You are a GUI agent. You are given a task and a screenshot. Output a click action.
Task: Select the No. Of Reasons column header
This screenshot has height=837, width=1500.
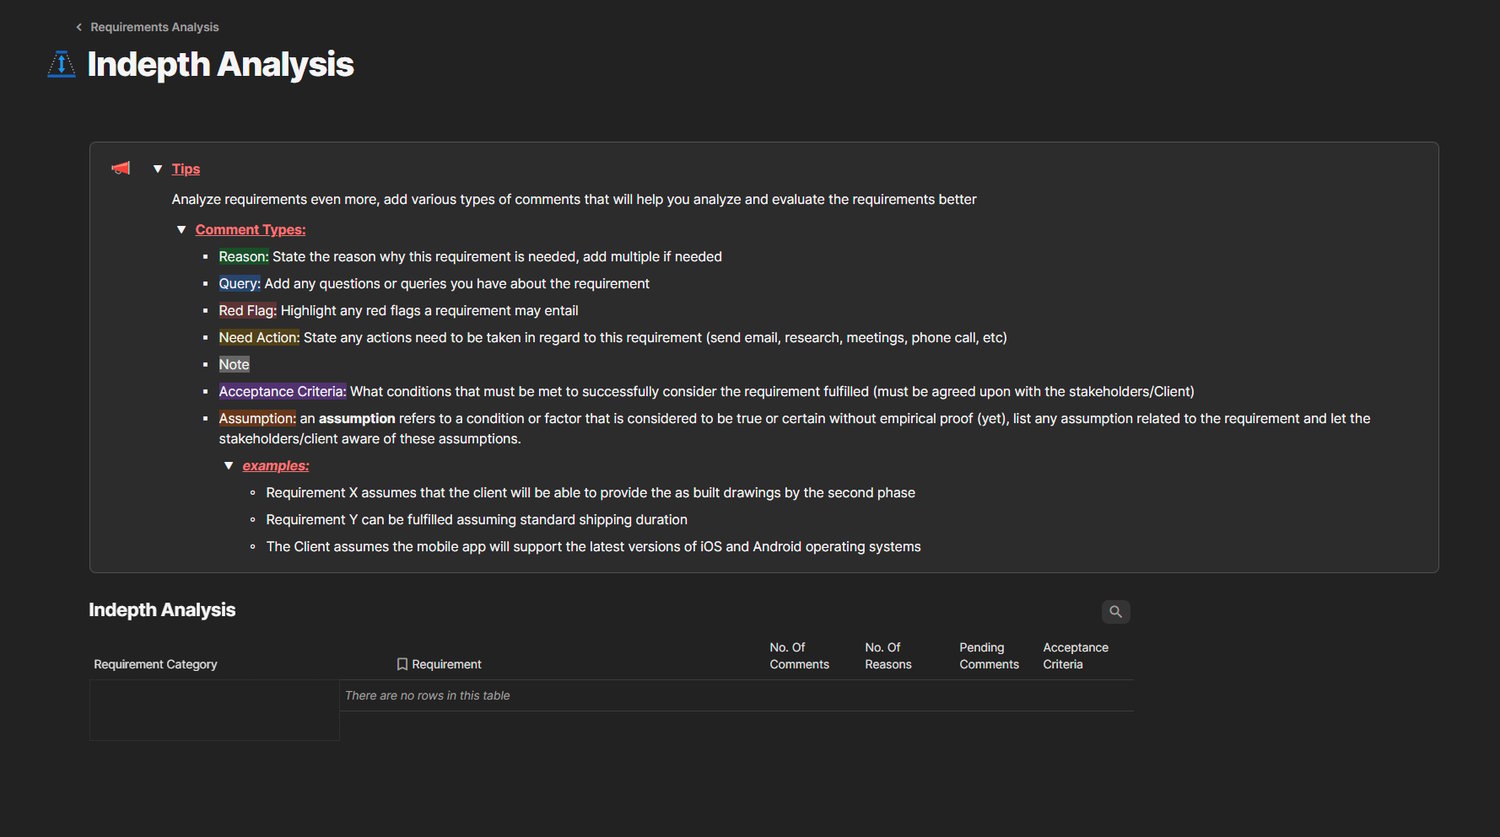[x=888, y=656]
